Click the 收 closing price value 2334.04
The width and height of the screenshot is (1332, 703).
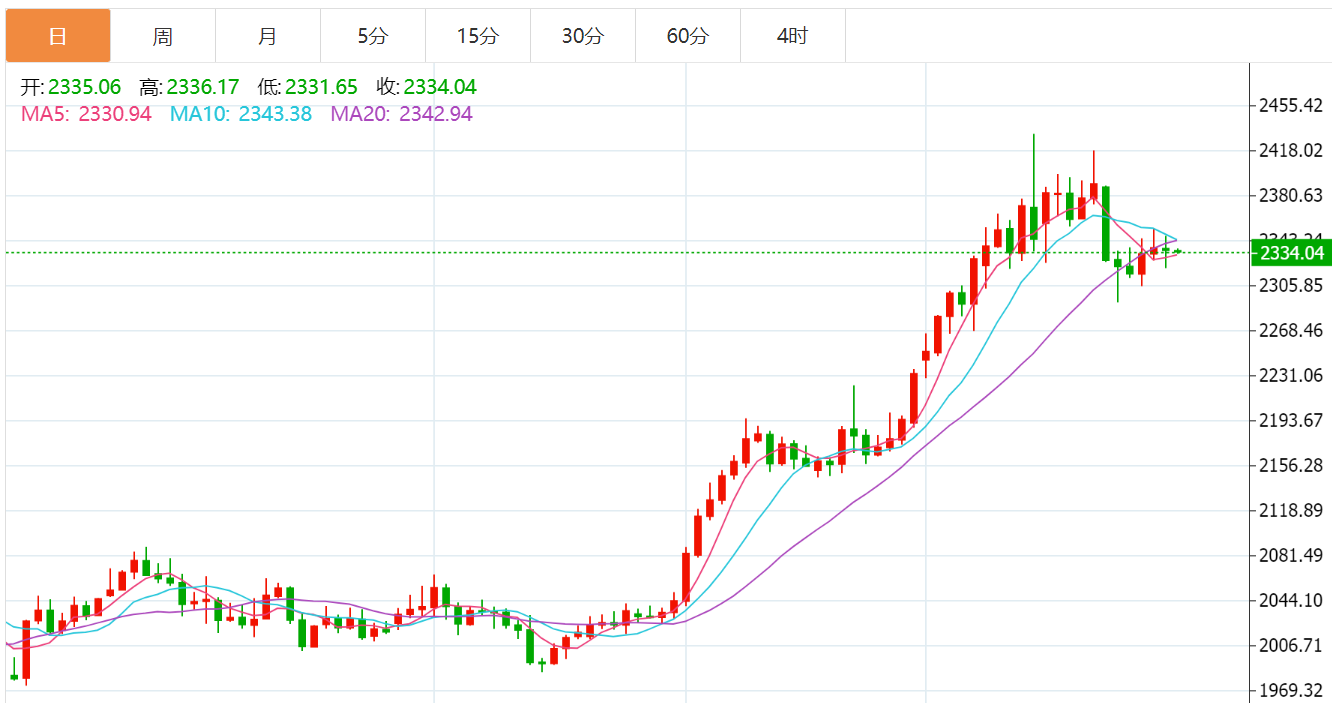[x=440, y=87]
